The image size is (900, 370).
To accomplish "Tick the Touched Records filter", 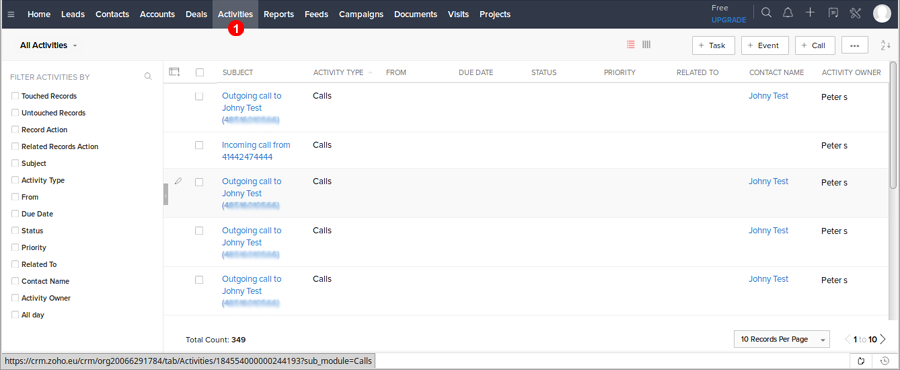I will point(15,96).
